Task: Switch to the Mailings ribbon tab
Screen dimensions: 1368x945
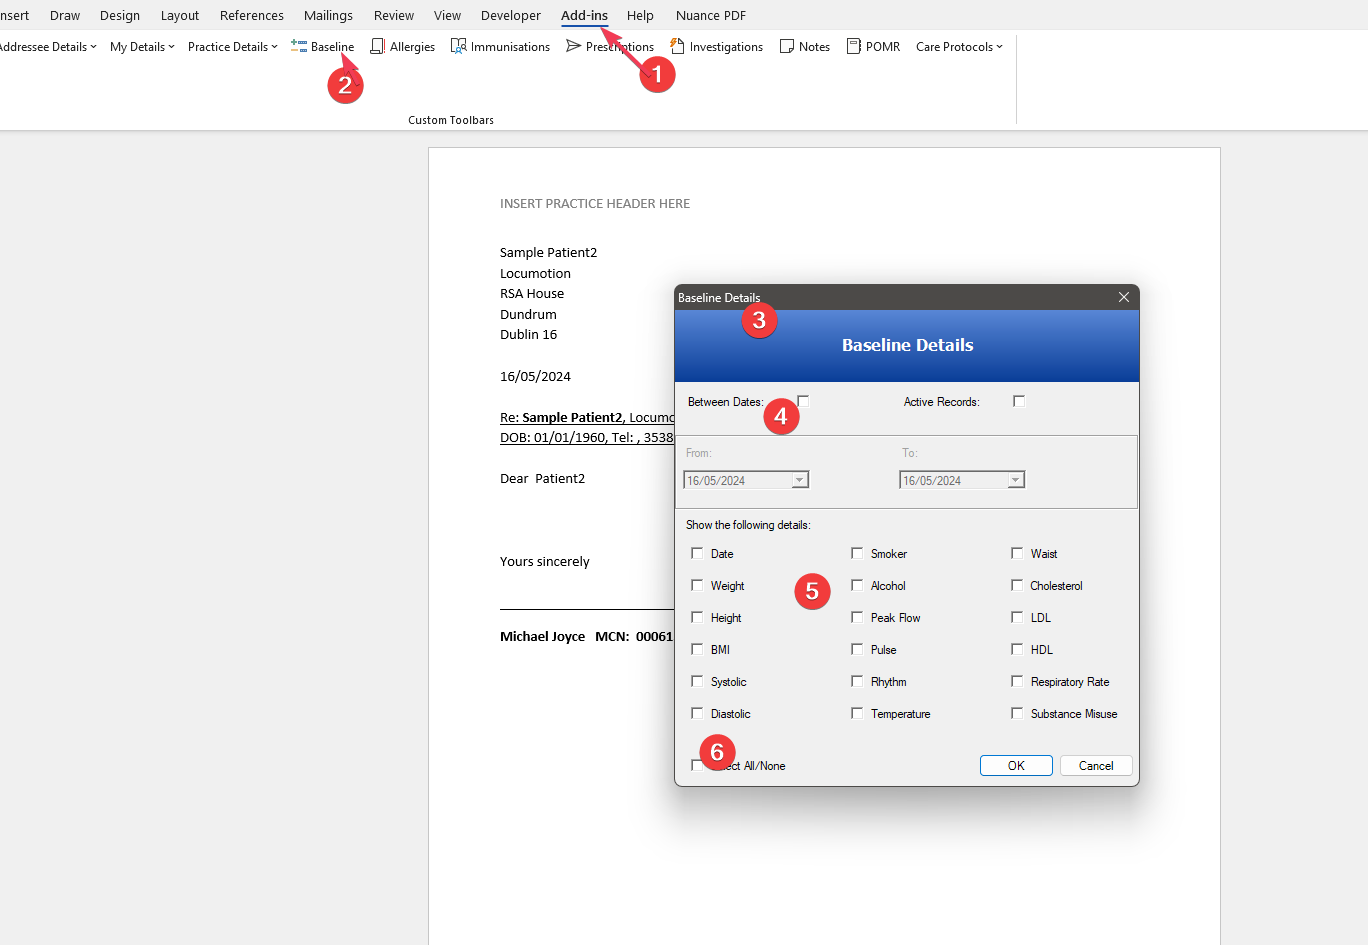Action: 328,15
